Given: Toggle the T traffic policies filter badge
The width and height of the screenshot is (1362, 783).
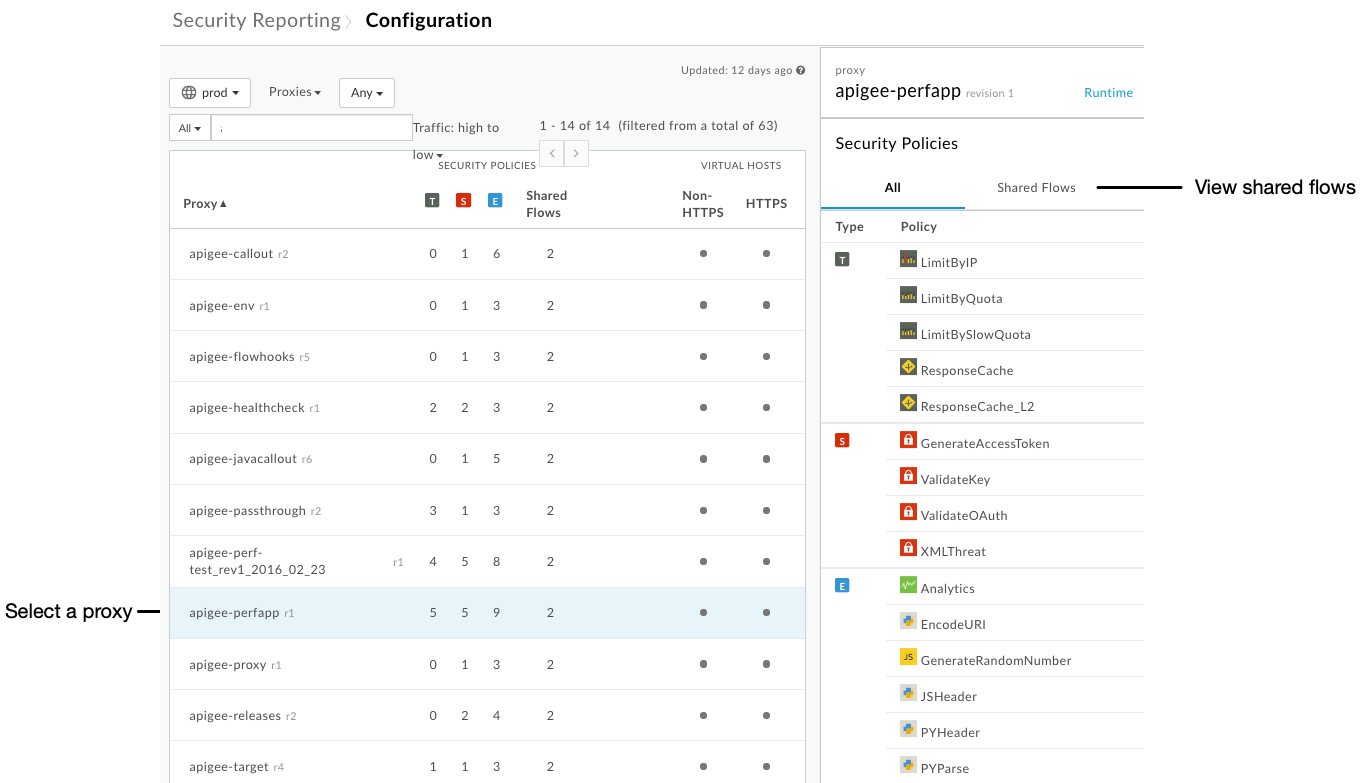Looking at the screenshot, I should point(432,200).
